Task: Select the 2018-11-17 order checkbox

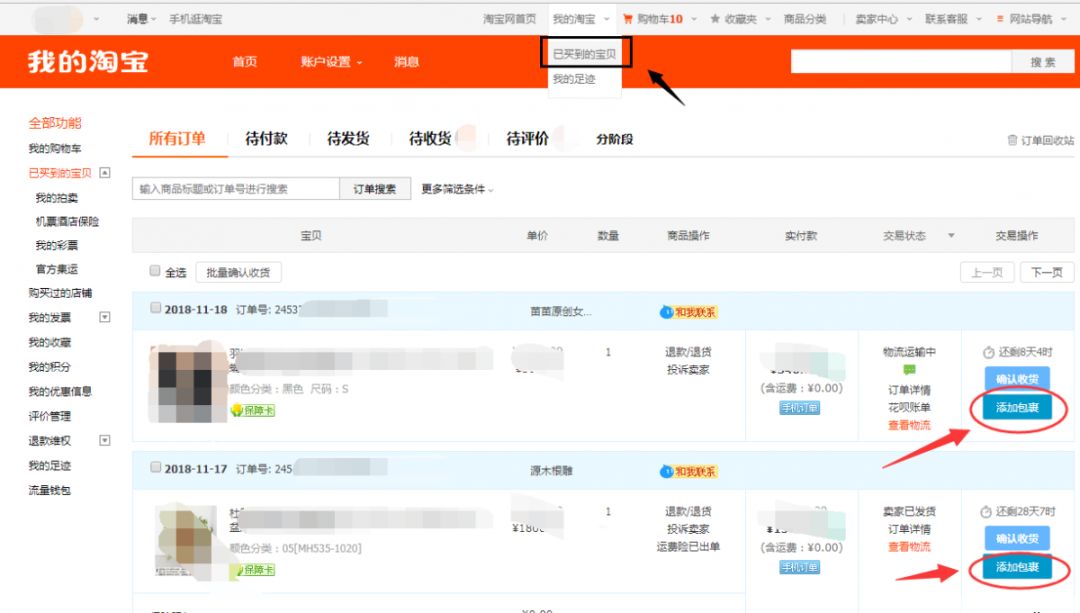Action: coord(156,467)
